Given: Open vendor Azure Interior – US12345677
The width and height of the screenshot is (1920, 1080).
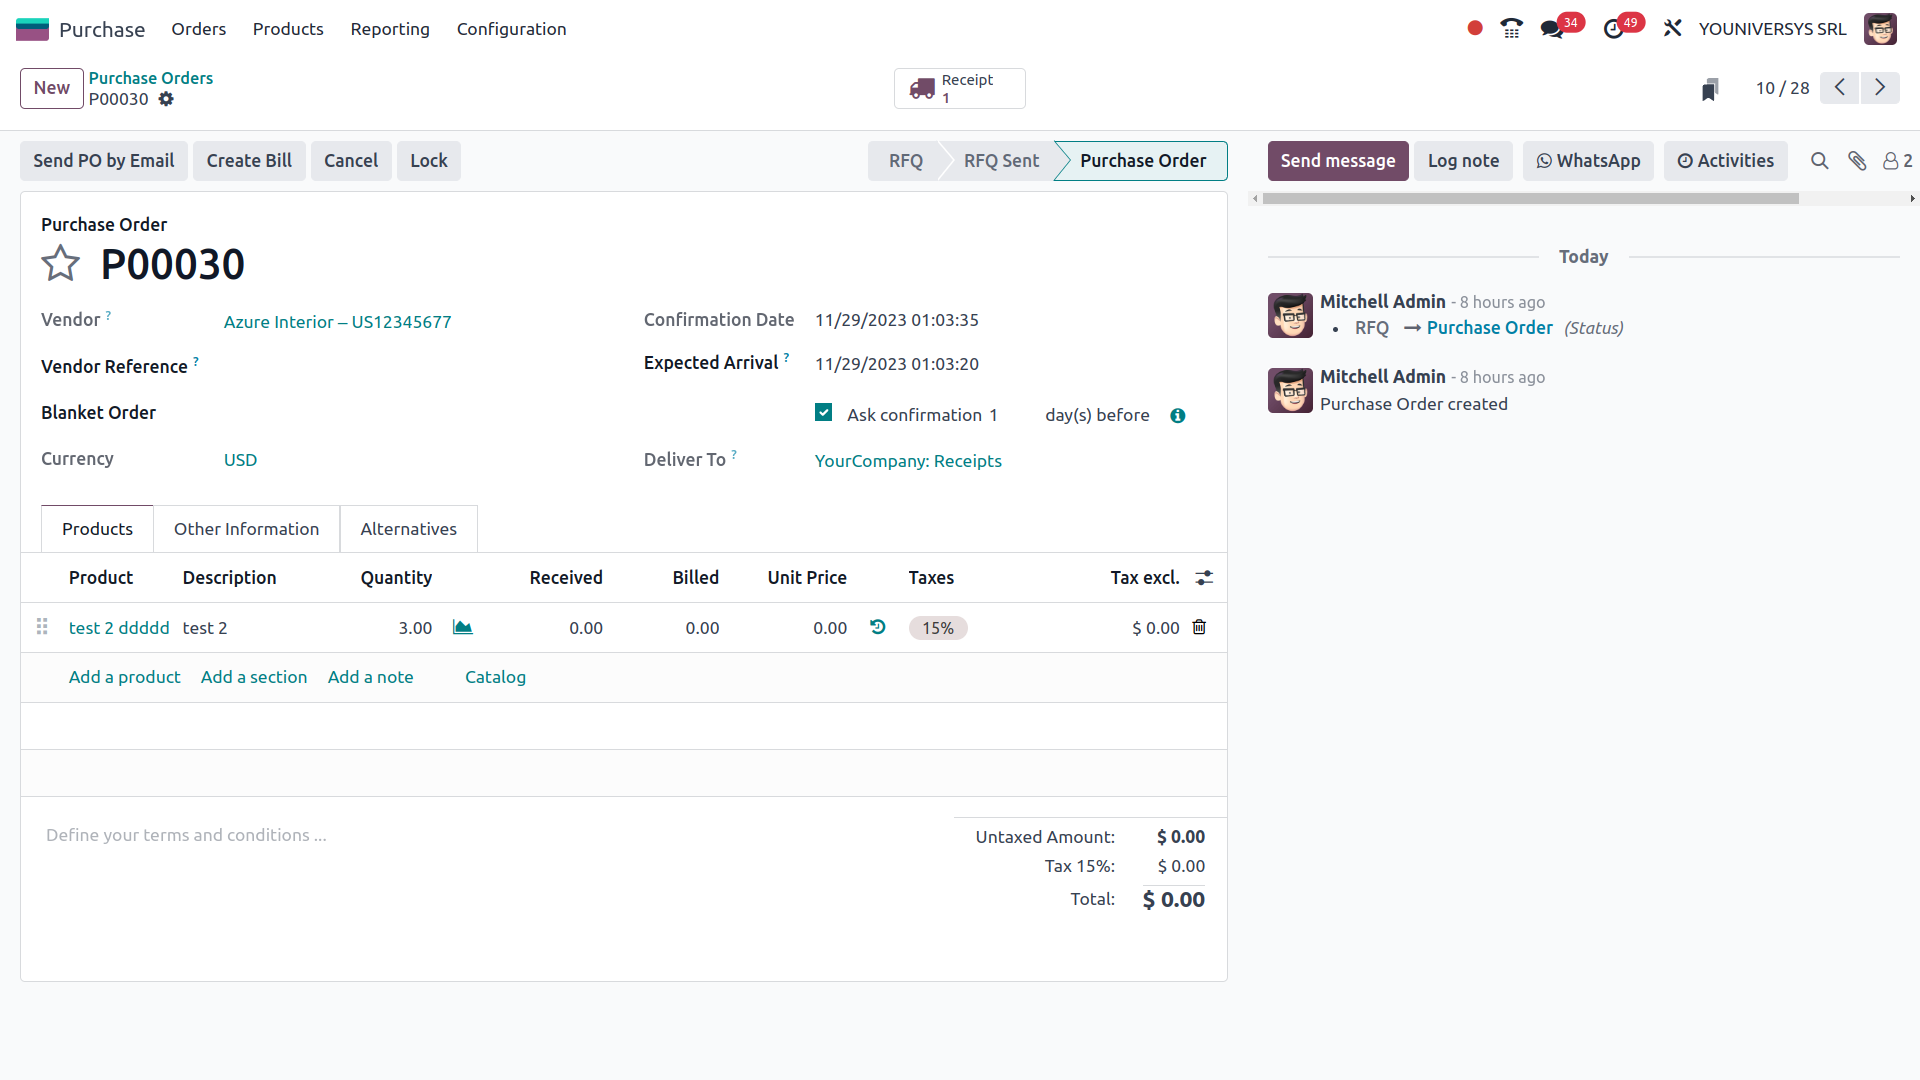Looking at the screenshot, I should click(337, 322).
